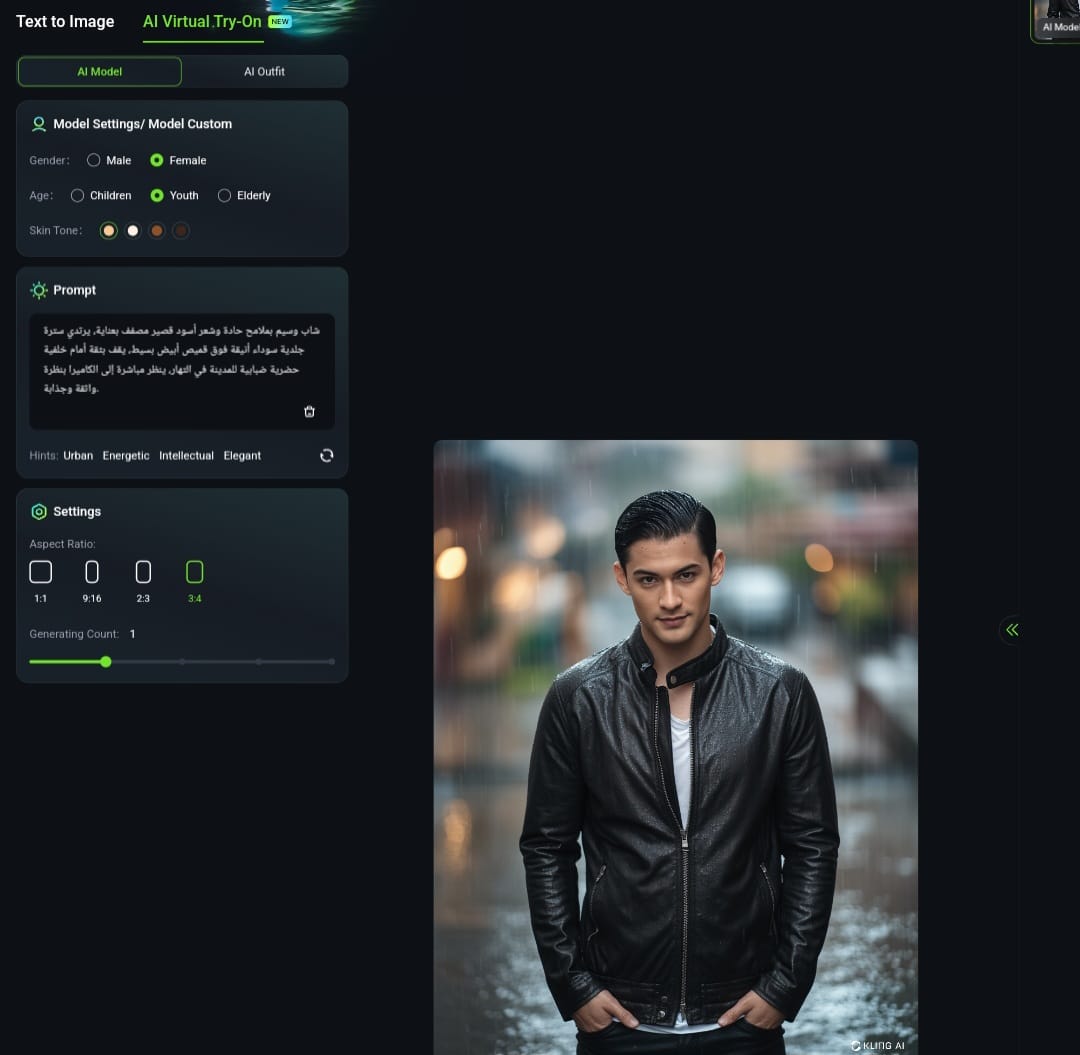Select the Elderly age option
The height and width of the screenshot is (1055, 1080).
point(225,196)
